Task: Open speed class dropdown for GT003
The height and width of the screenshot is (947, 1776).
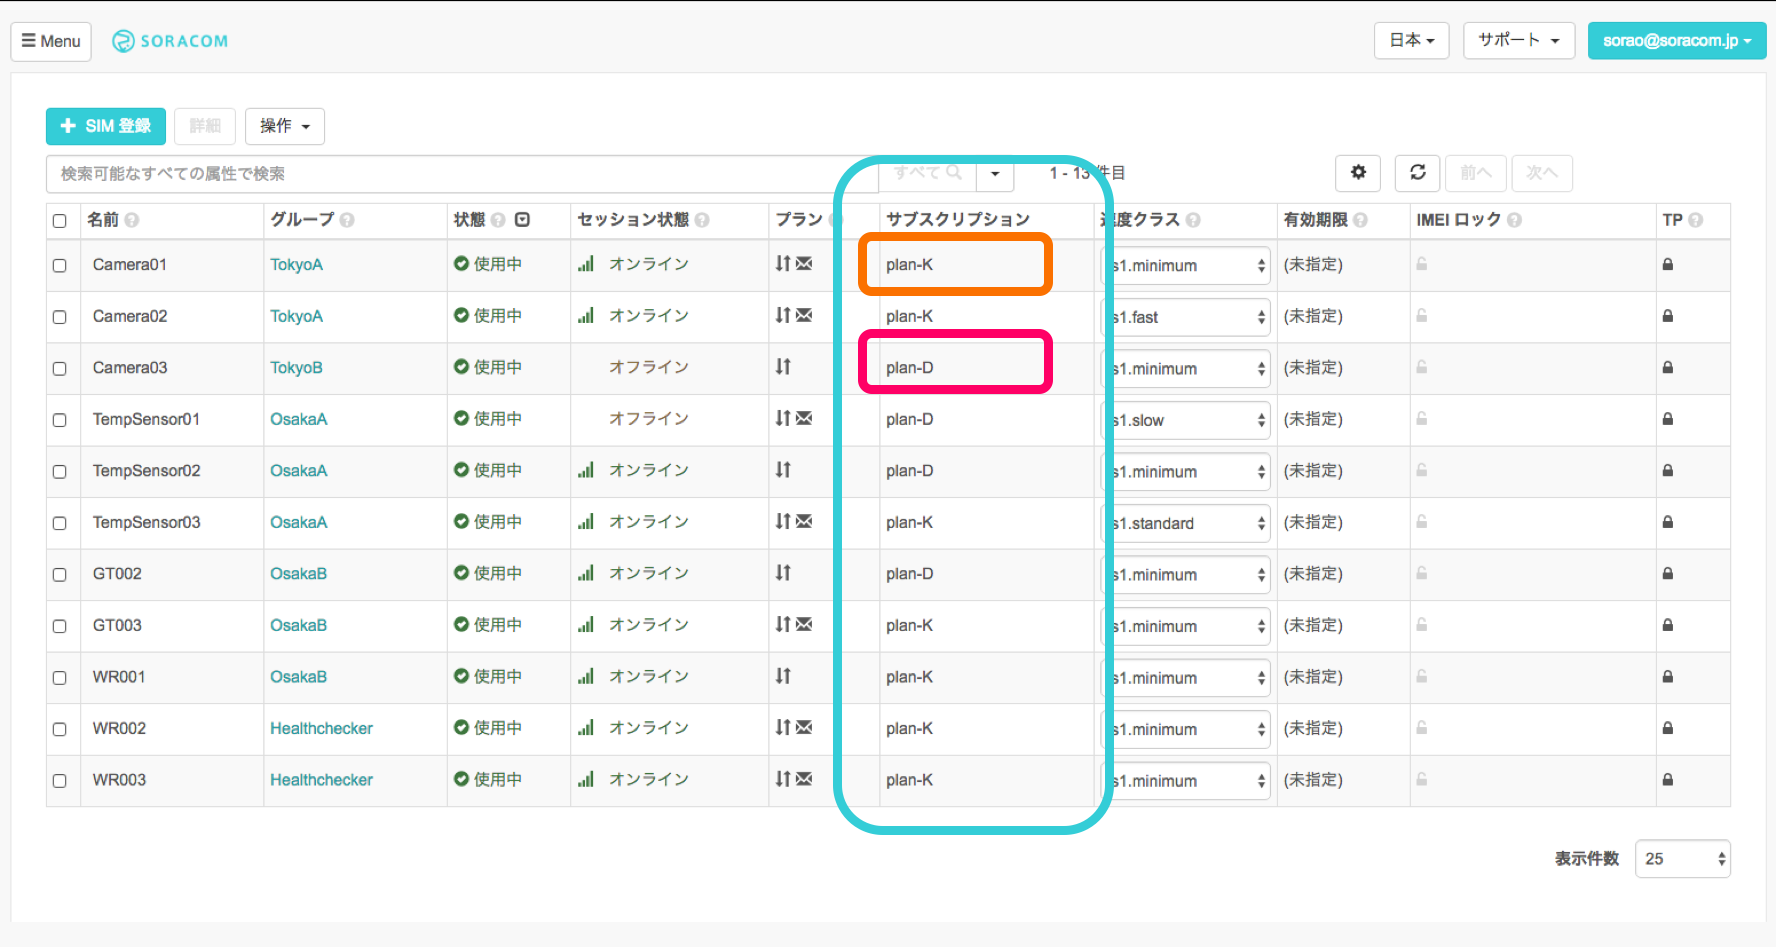Action: click(x=1186, y=626)
